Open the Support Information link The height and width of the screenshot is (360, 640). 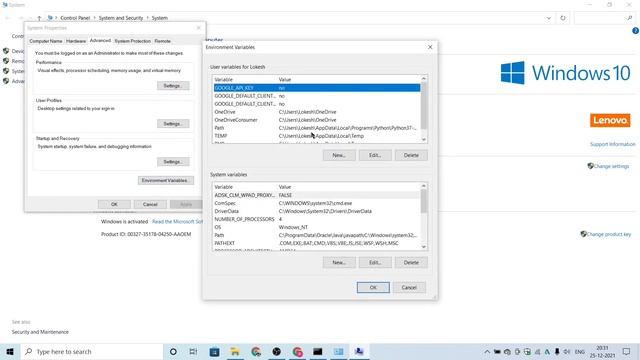click(x=613, y=144)
